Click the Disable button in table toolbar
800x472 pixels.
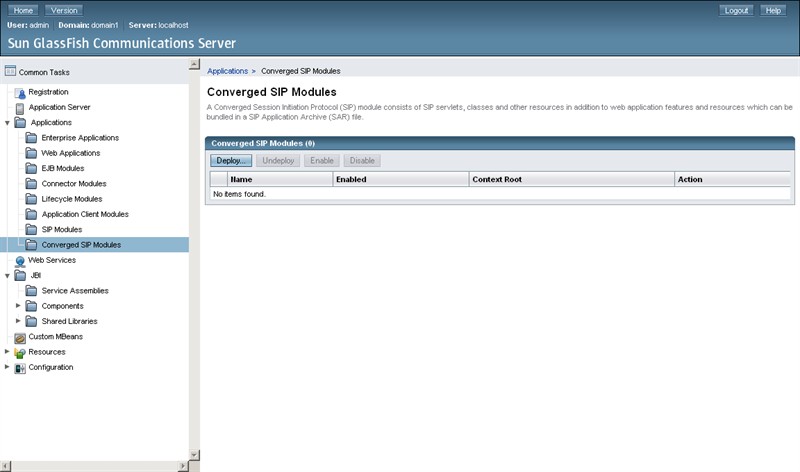click(362, 161)
